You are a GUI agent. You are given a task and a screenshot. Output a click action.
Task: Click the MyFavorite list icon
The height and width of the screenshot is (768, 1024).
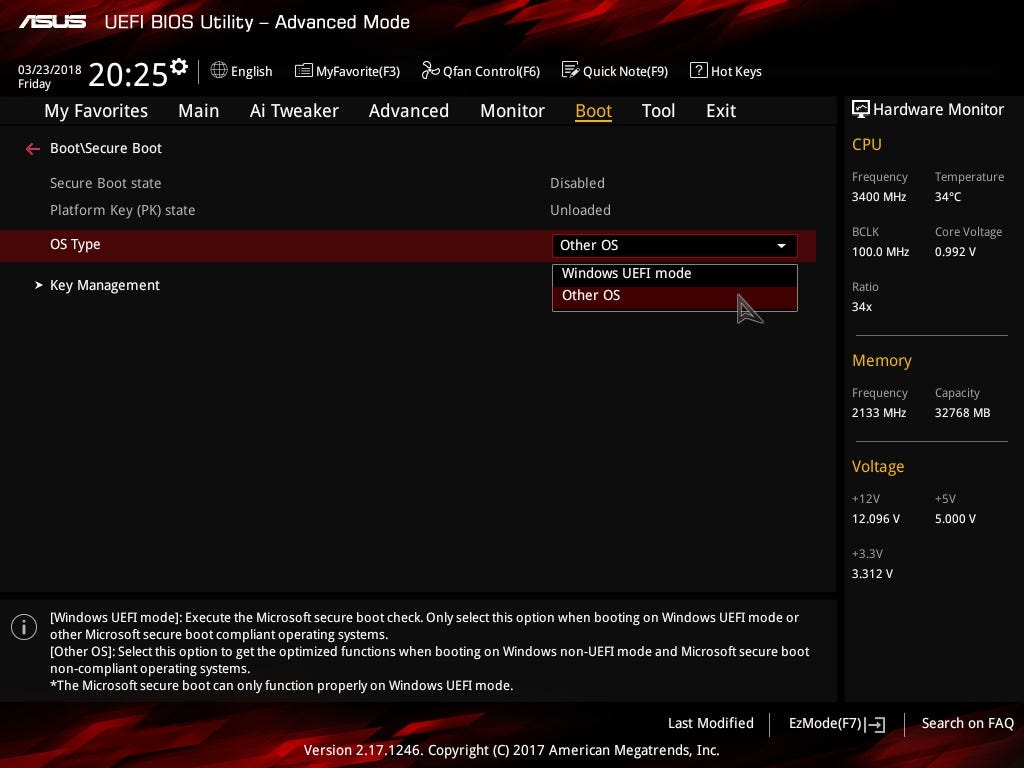pos(303,71)
